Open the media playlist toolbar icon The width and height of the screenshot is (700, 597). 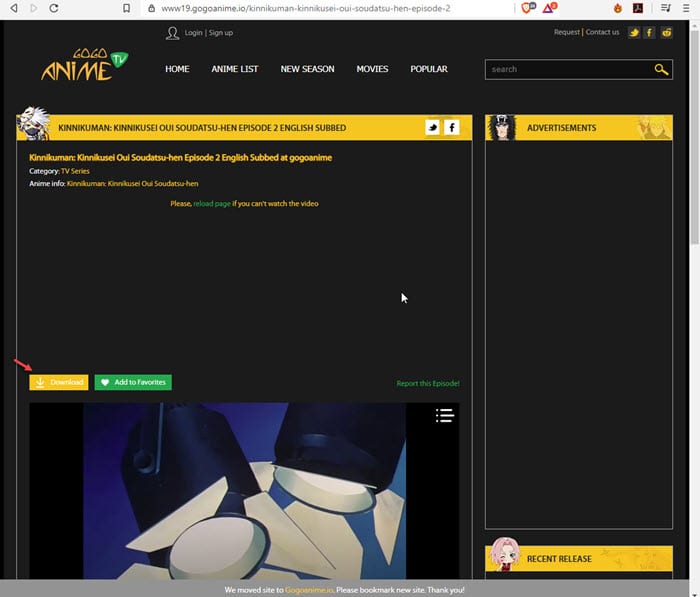pos(666,8)
